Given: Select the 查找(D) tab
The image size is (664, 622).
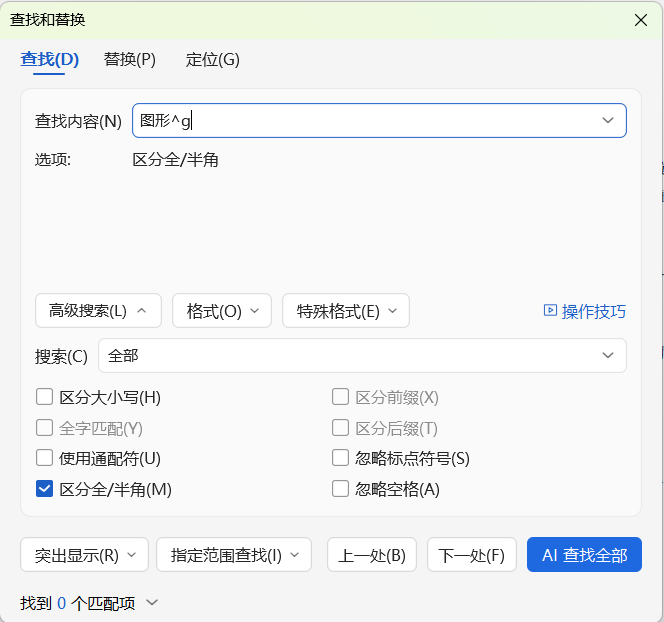Looking at the screenshot, I should (49, 59).
